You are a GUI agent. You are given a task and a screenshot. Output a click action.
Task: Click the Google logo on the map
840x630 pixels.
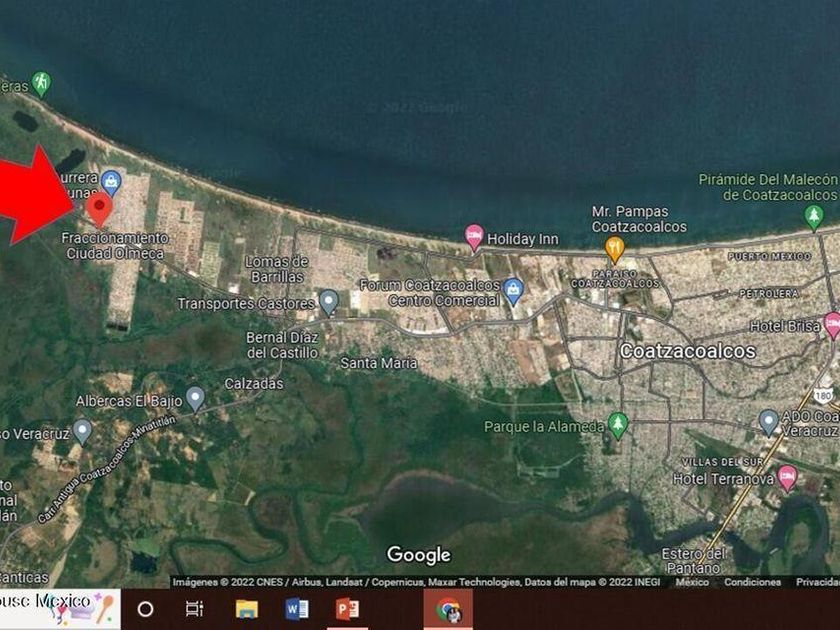(x=418, y=555)
